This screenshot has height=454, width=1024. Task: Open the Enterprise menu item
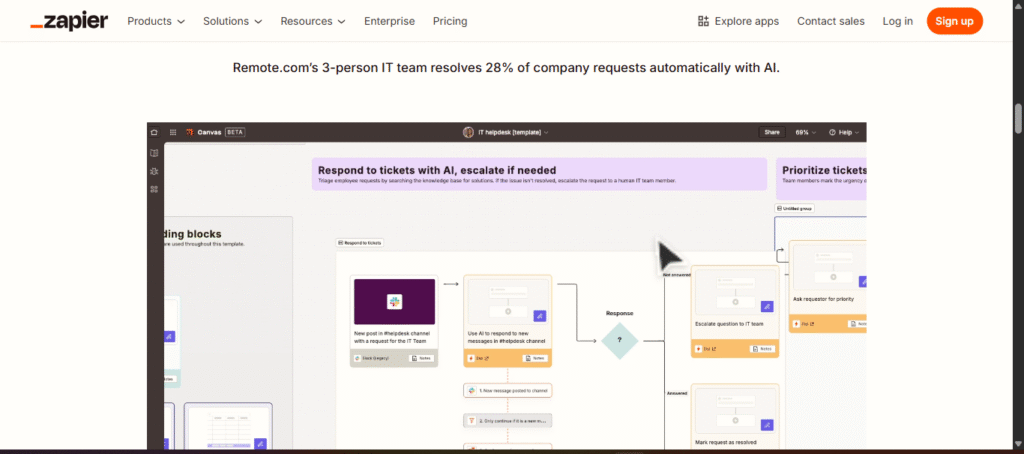[x=389, y=21]
